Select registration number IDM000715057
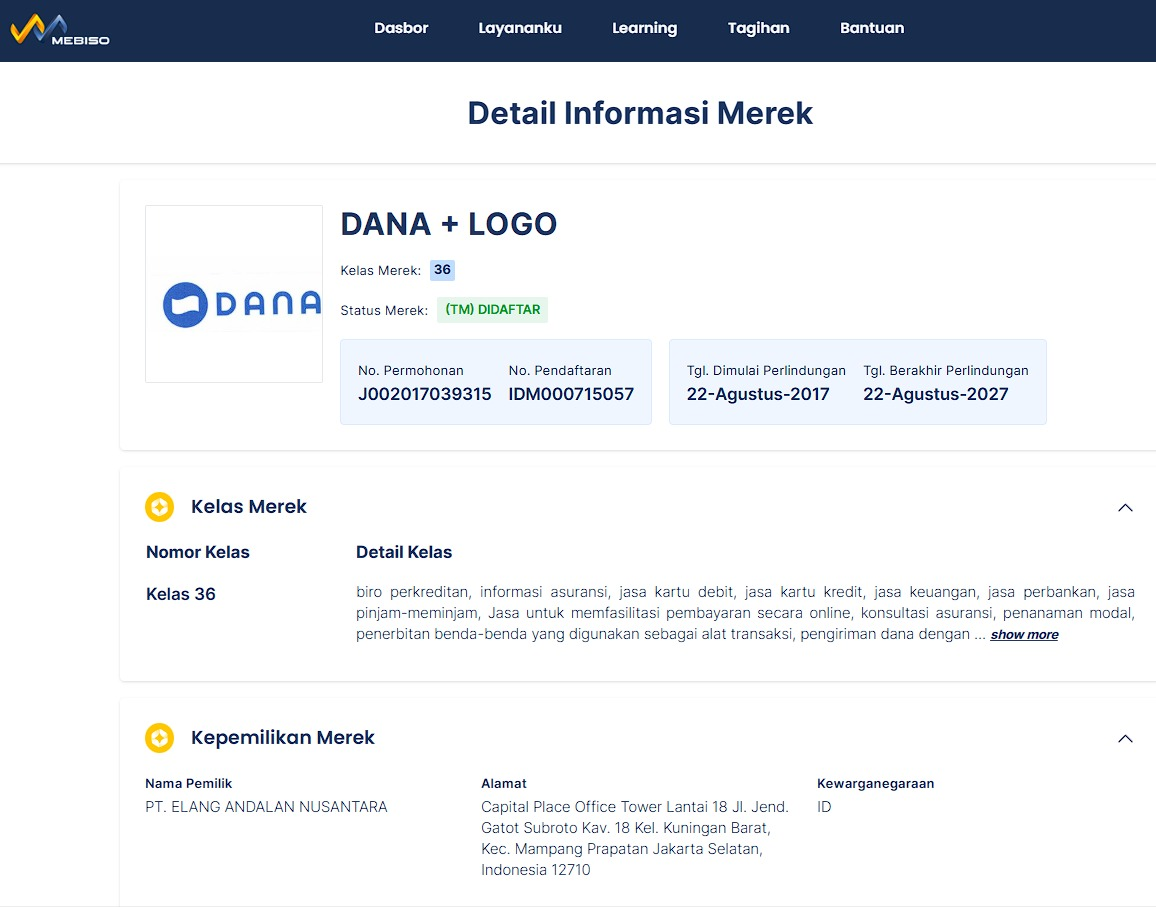1156x907 pixels. pyautogui.click(x=571, y=394)
